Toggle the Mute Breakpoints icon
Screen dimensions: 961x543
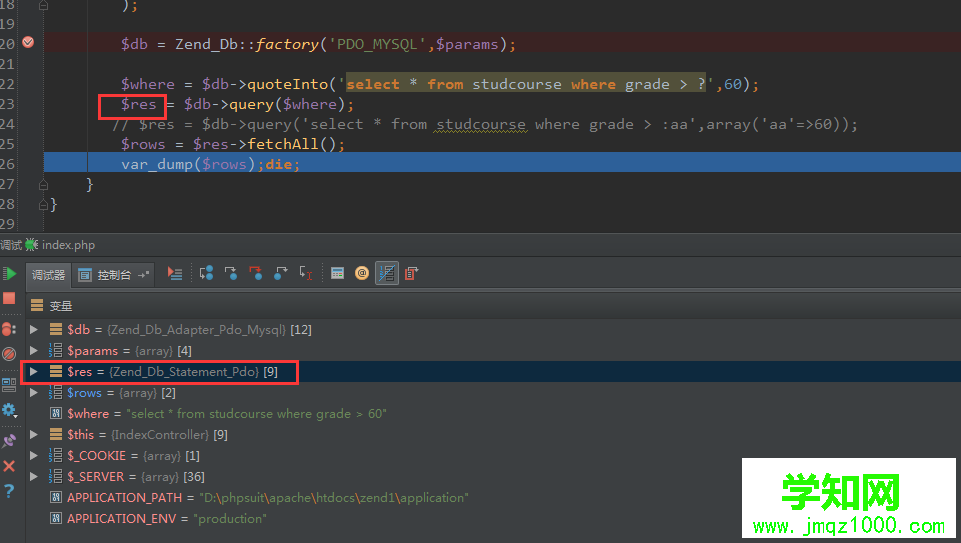coord(9,354)
